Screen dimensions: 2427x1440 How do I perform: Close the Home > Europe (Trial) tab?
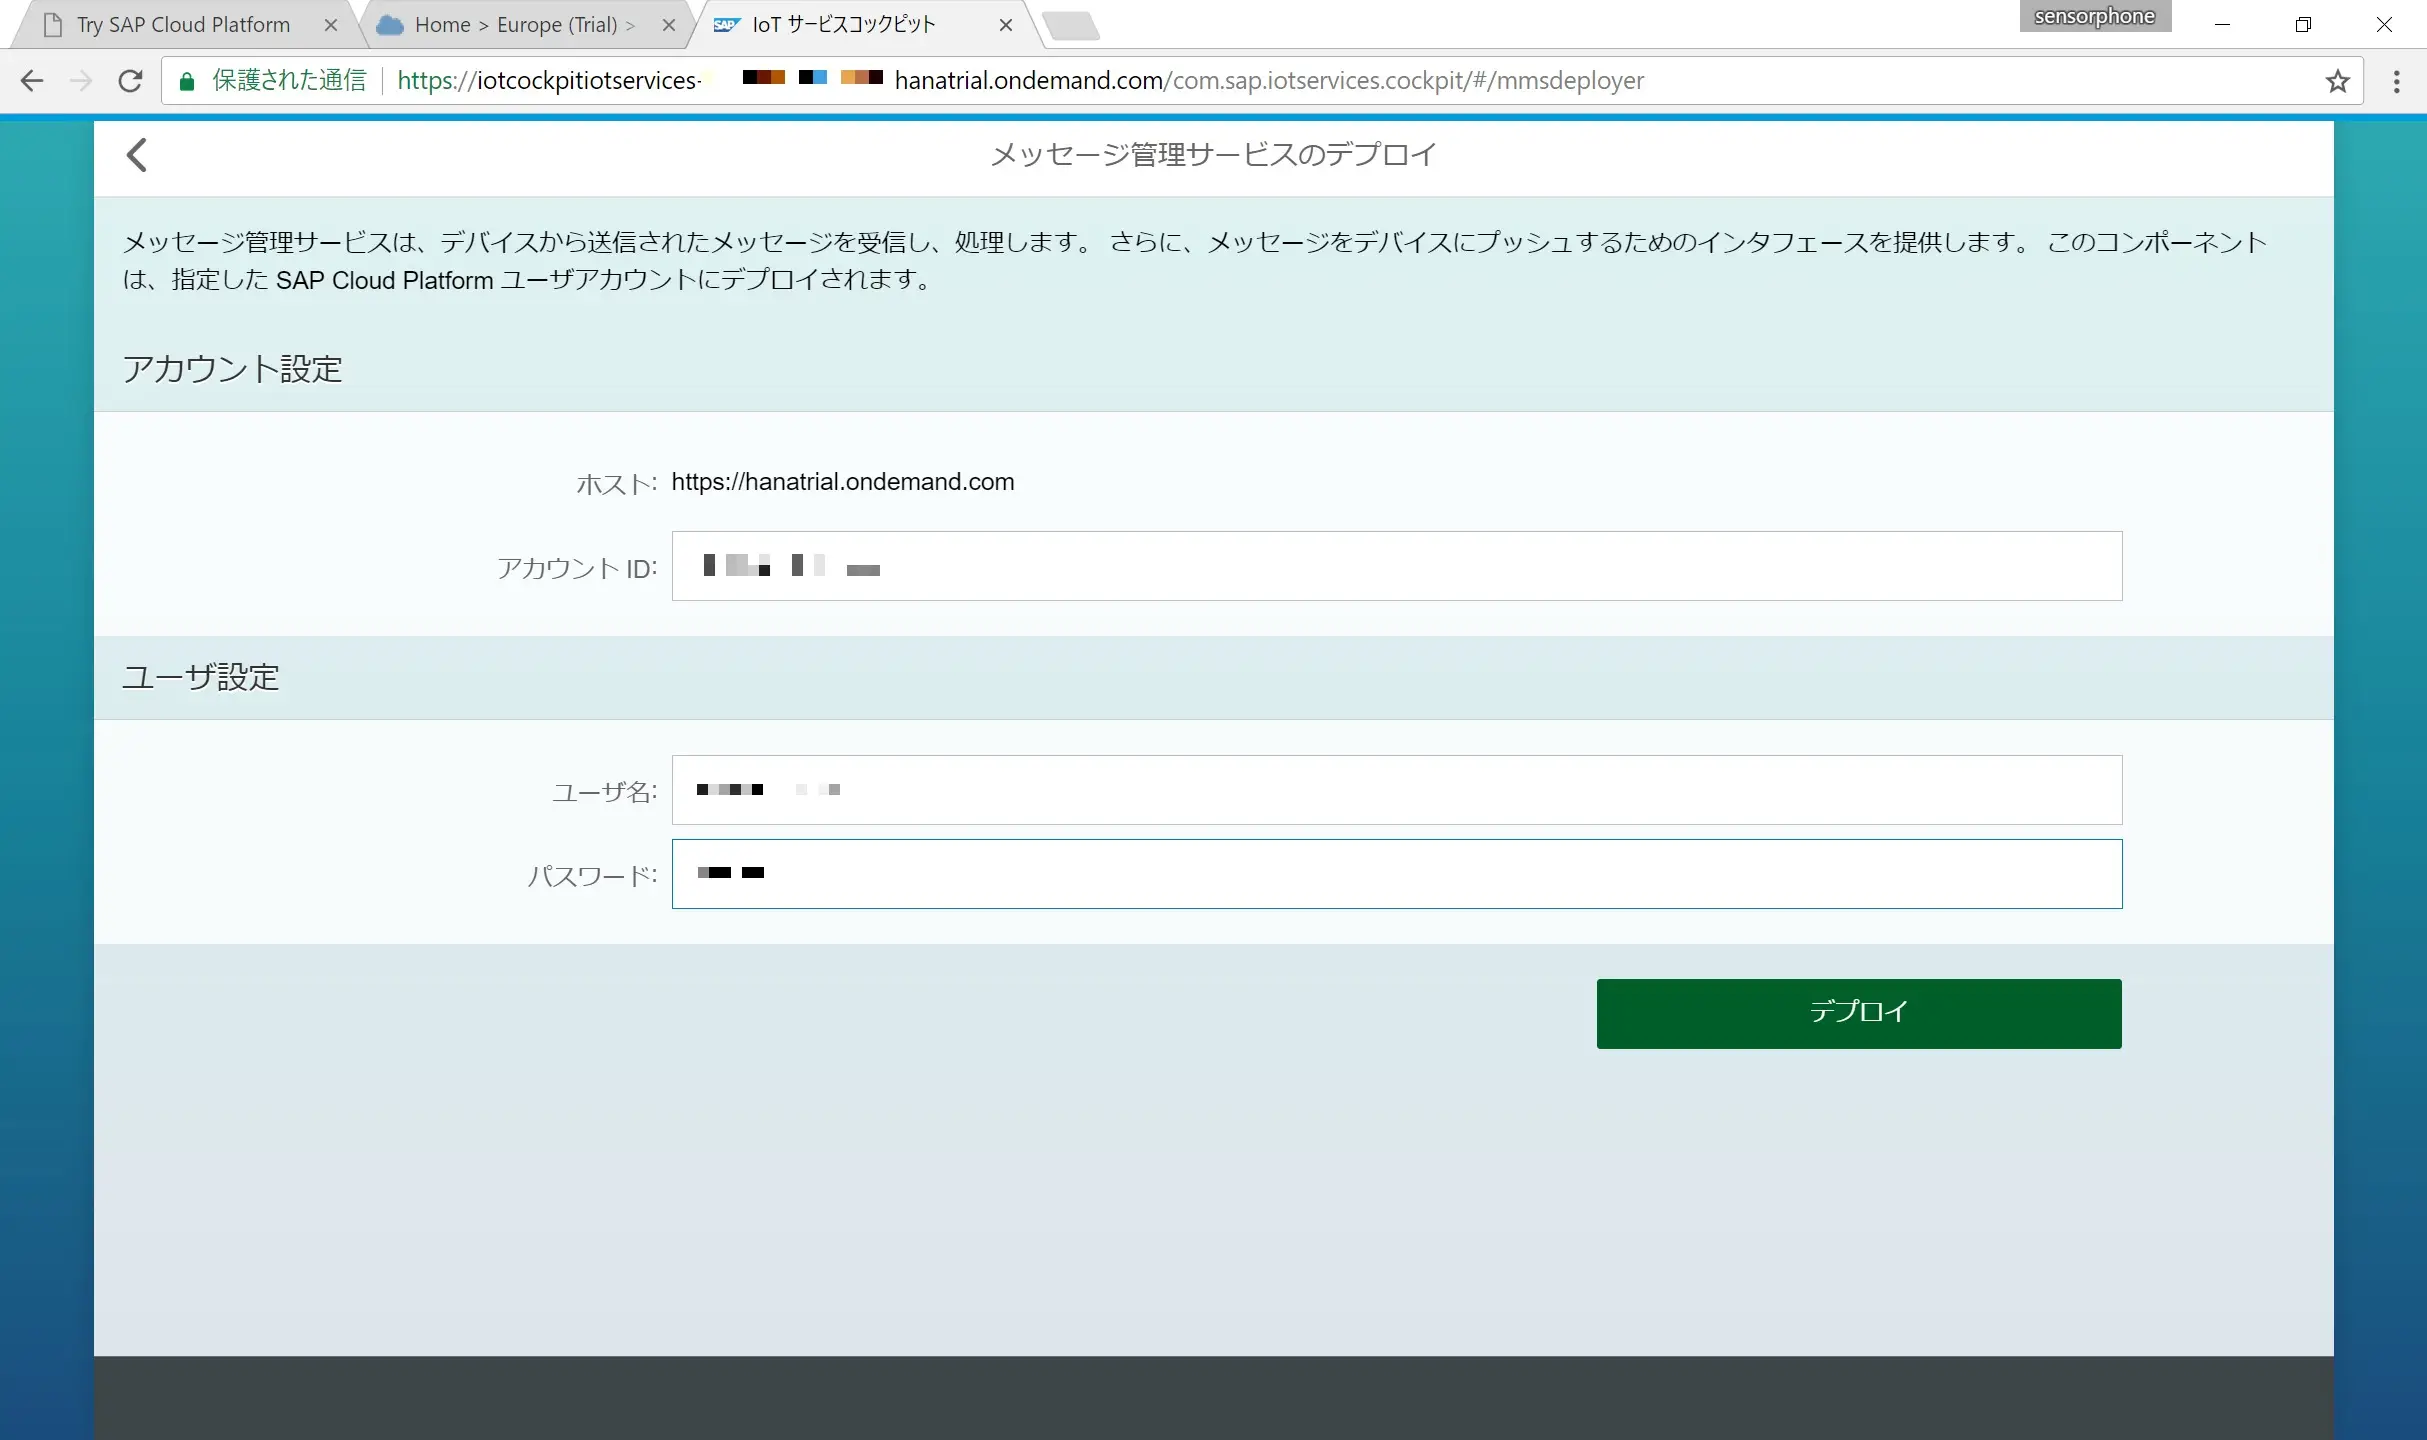tap(669, 26)
